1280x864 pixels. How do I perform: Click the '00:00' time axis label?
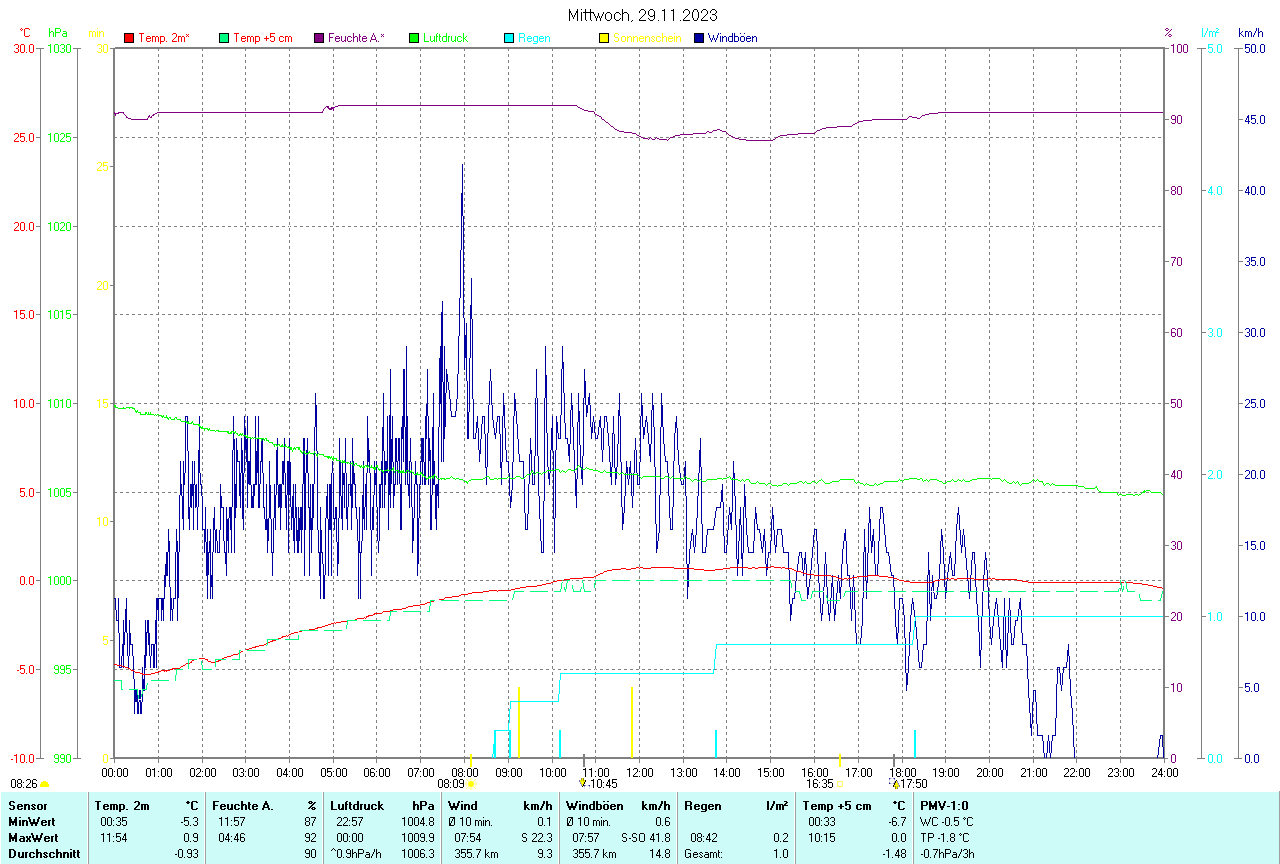point(115,773)
